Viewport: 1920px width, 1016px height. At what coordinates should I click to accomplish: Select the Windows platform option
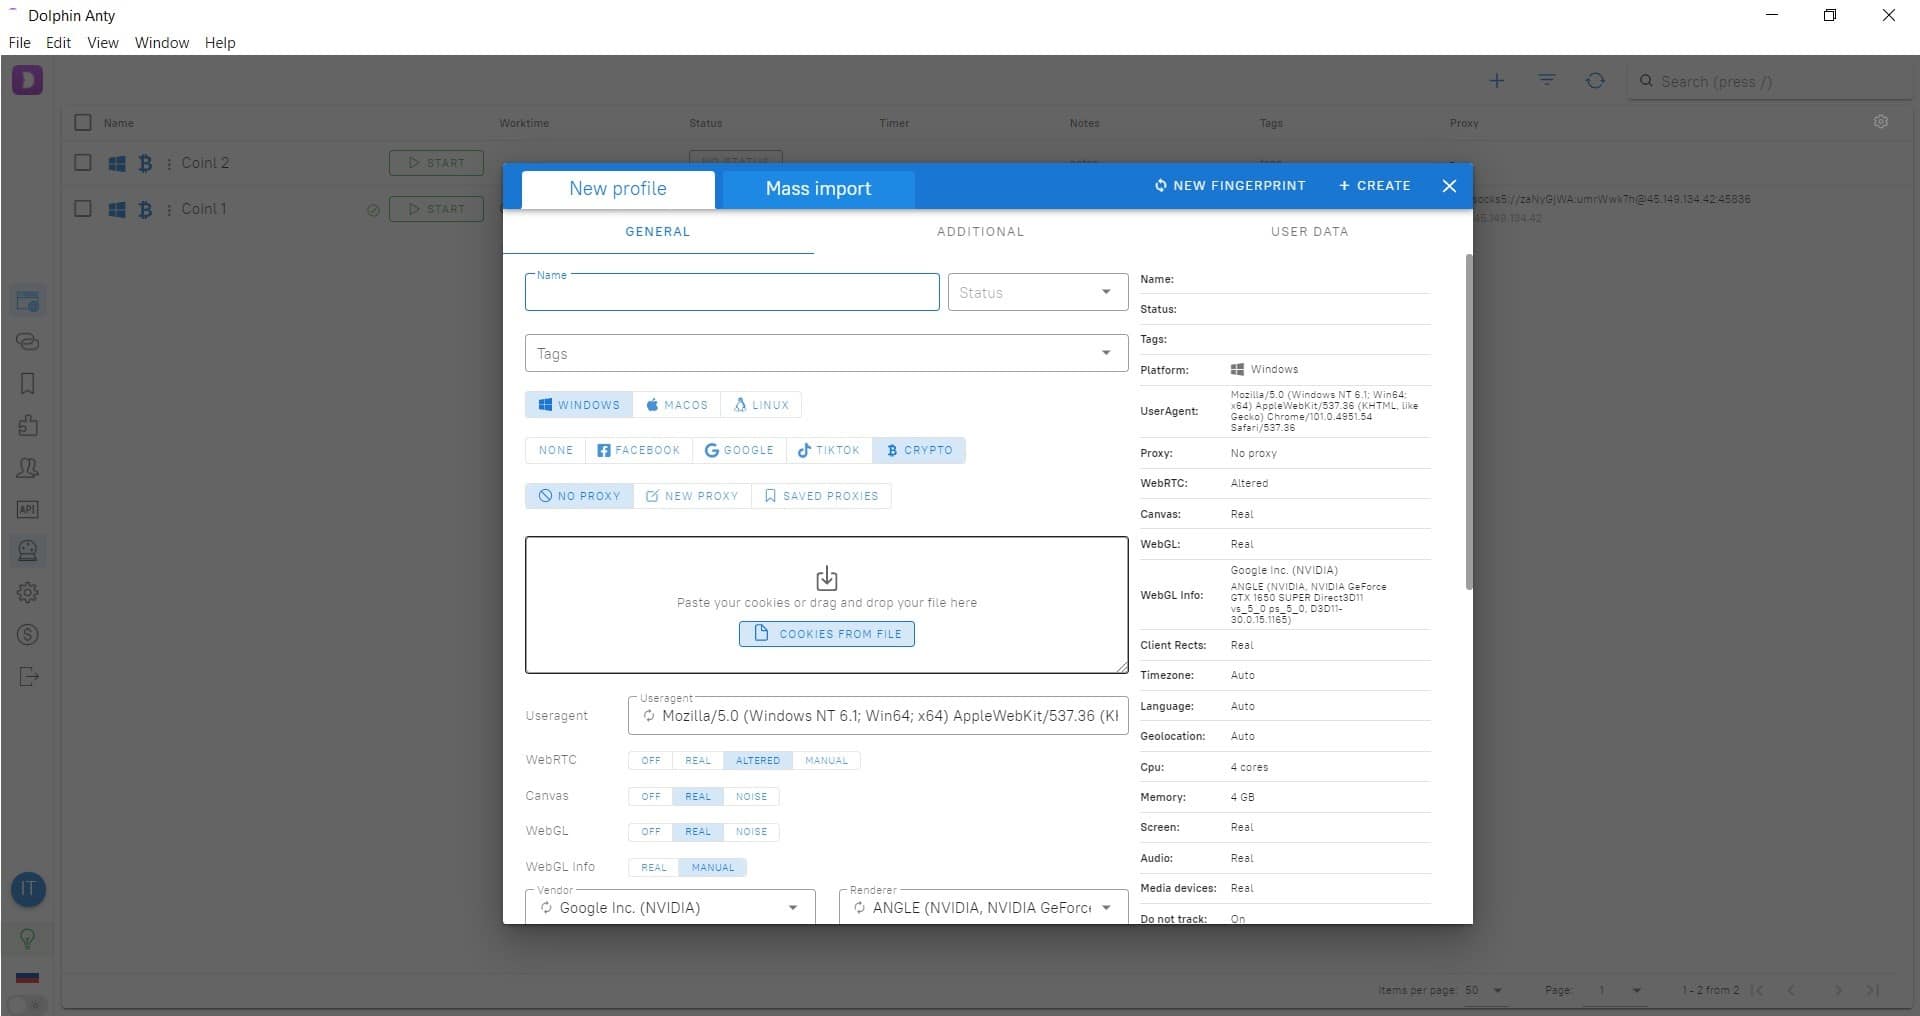579,405
